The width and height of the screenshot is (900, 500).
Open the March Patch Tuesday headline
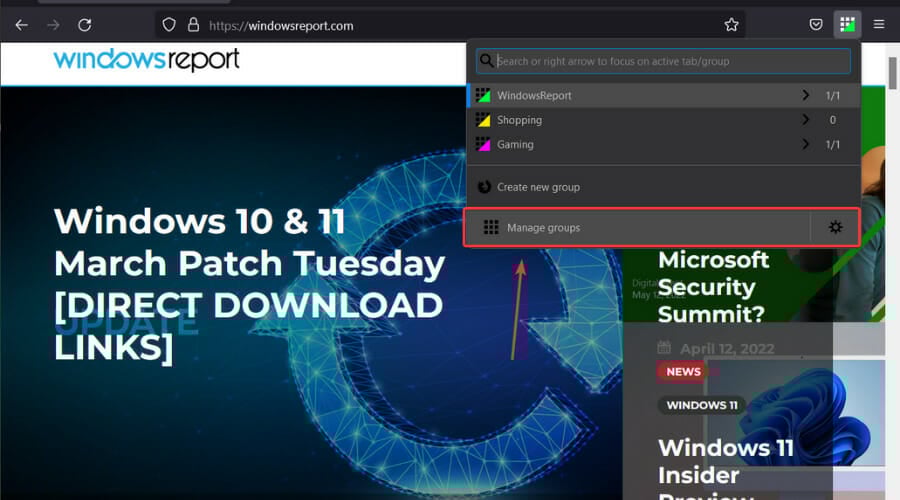(249, 284)
